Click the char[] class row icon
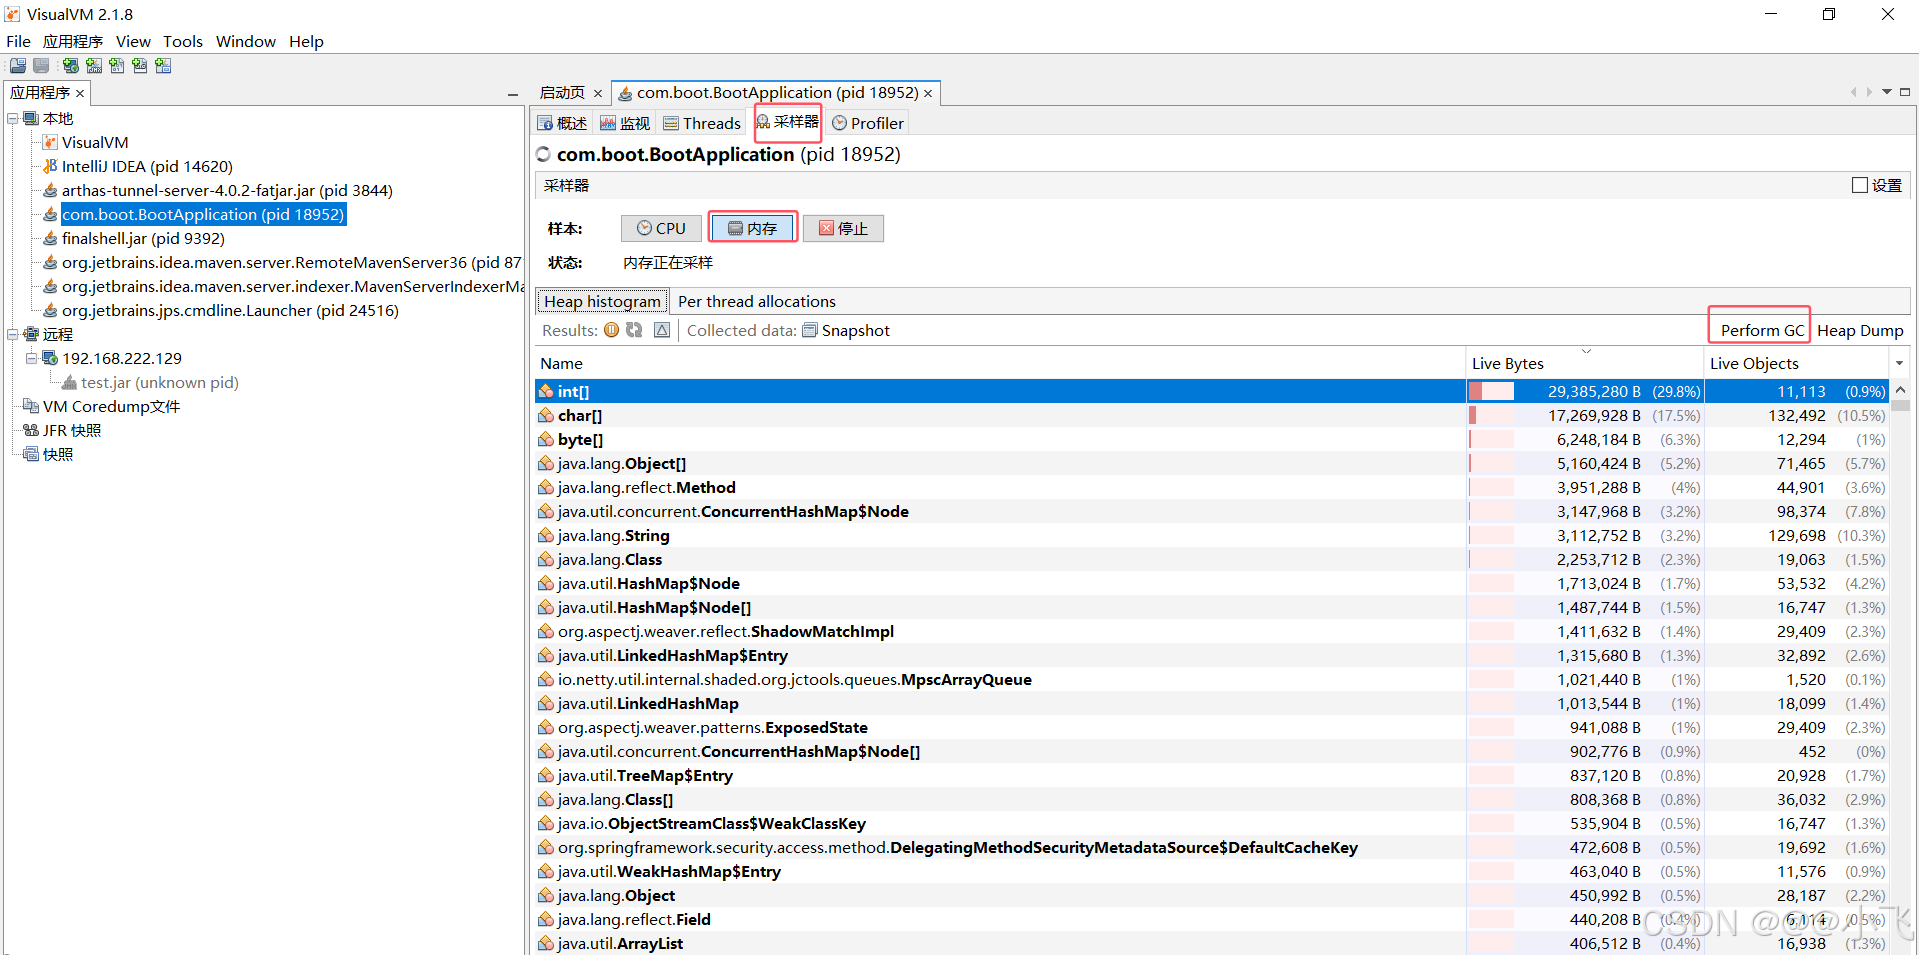 [546, 415]
